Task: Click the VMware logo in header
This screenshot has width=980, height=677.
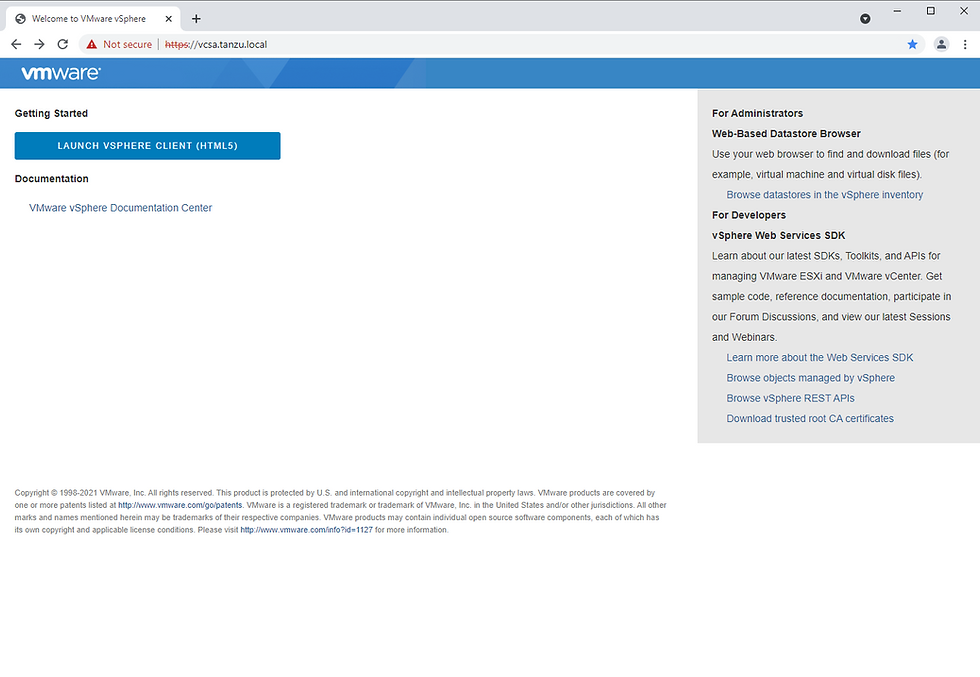Action: tap(61, 73)
